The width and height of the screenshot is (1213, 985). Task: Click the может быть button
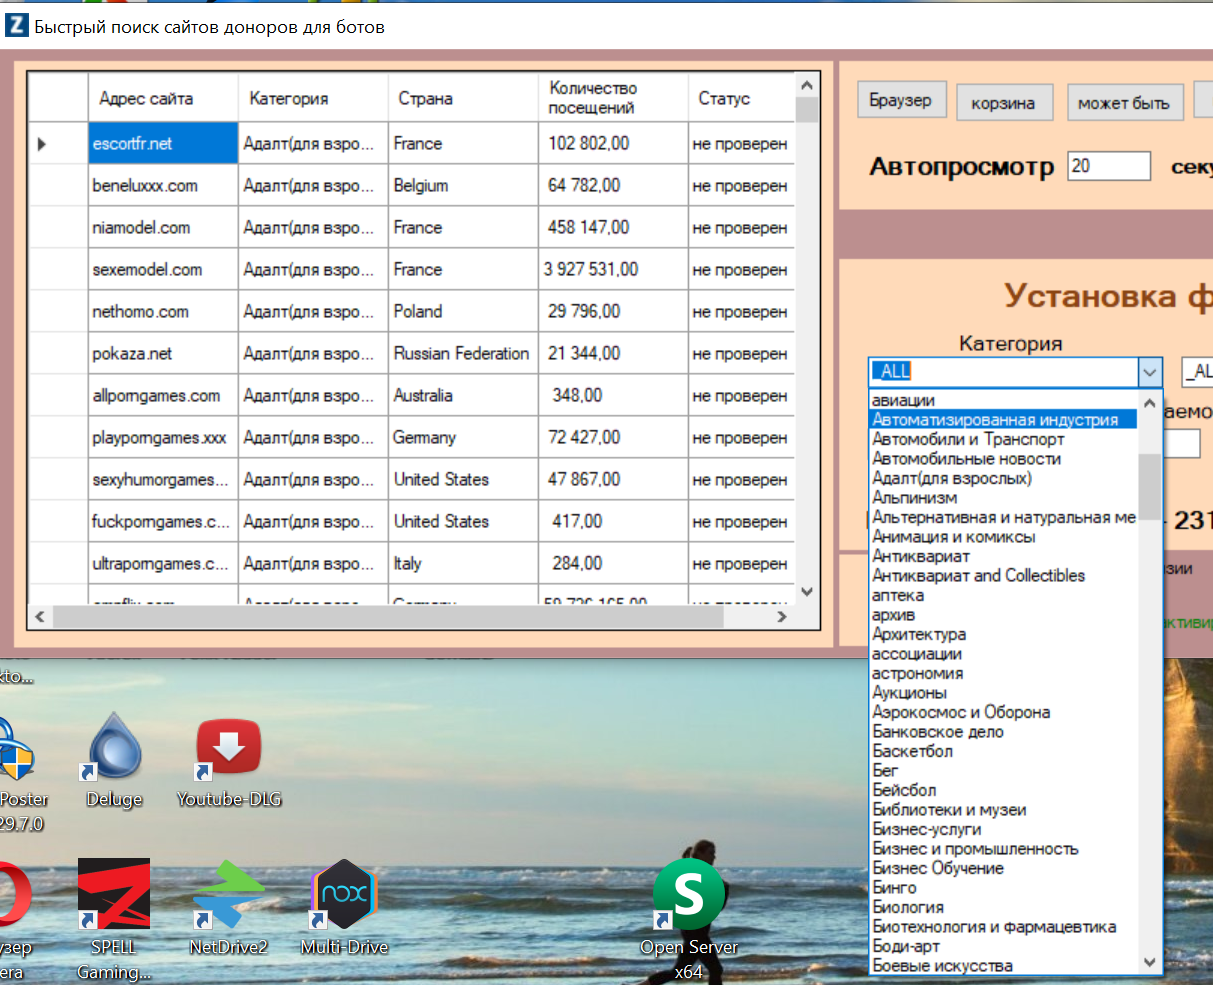click(x=1123, y=103)
